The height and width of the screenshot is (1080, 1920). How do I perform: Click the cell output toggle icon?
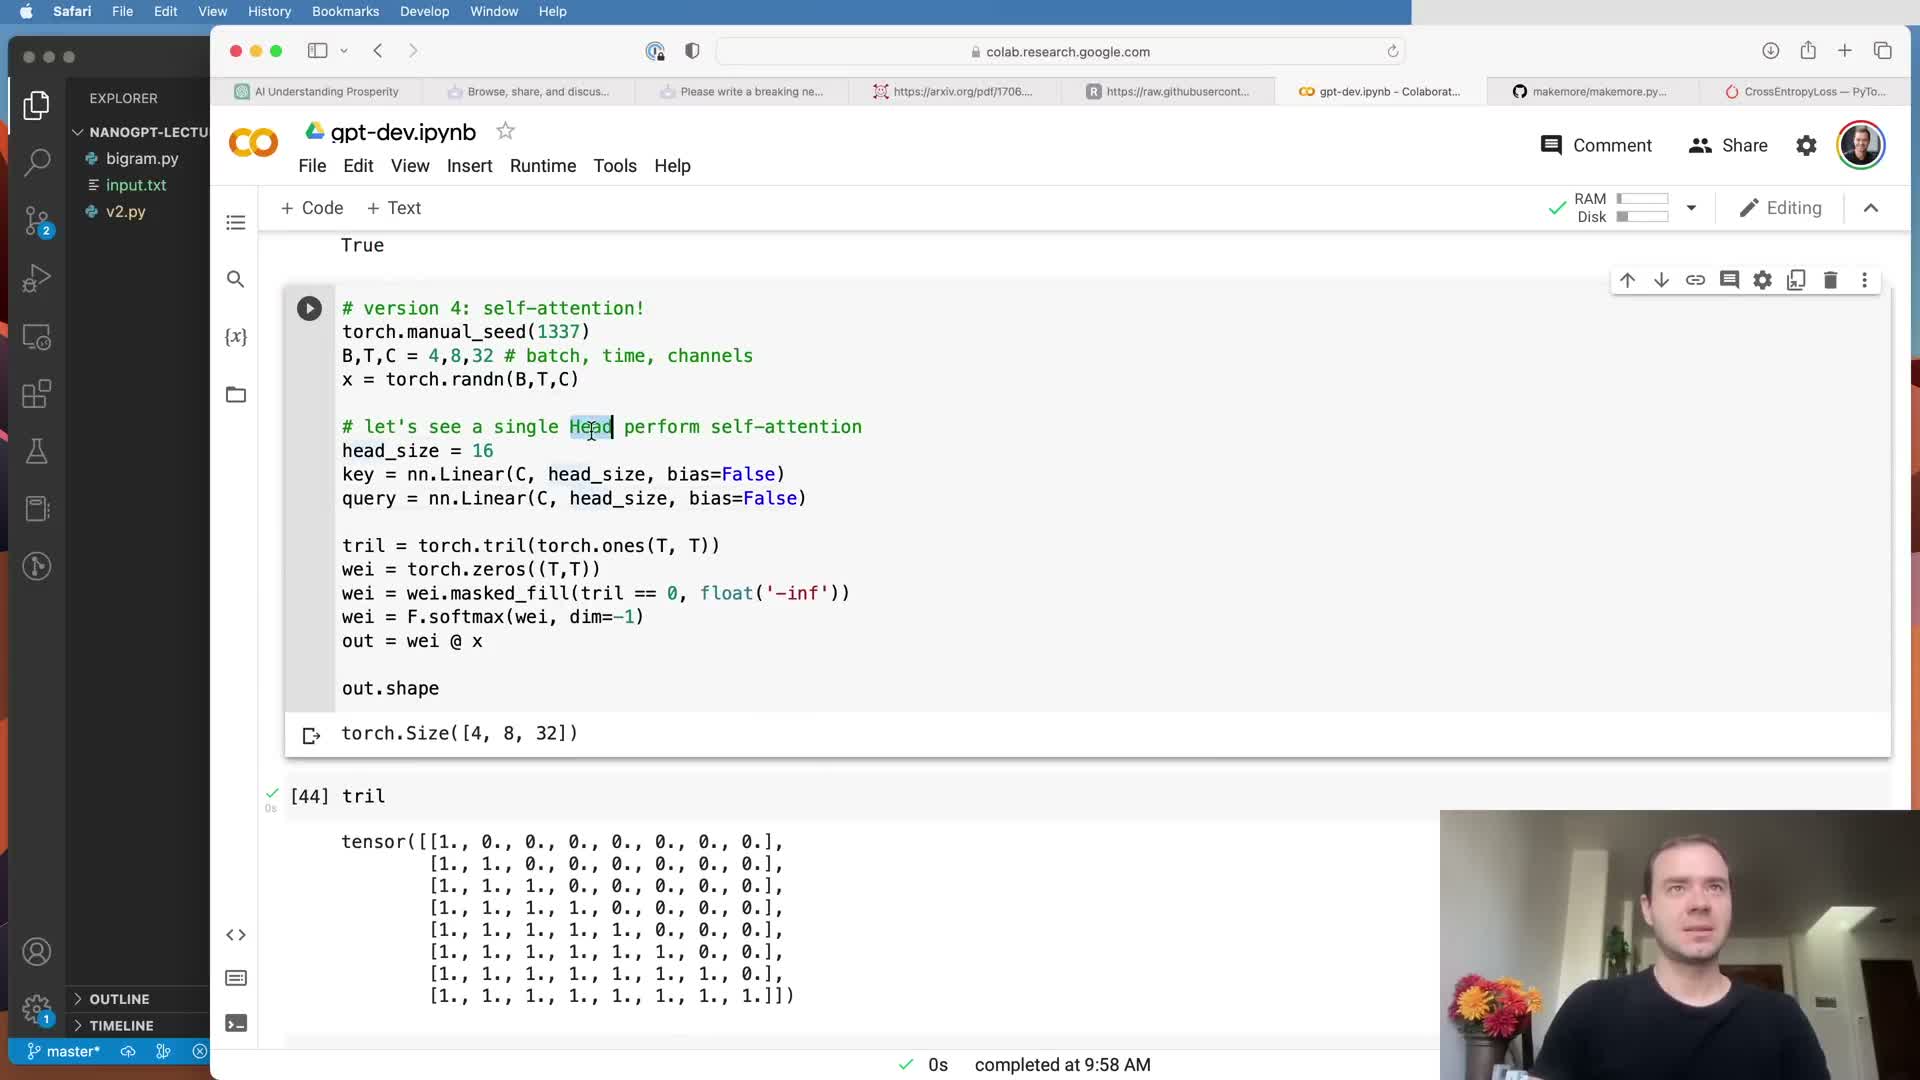(311, 735)
